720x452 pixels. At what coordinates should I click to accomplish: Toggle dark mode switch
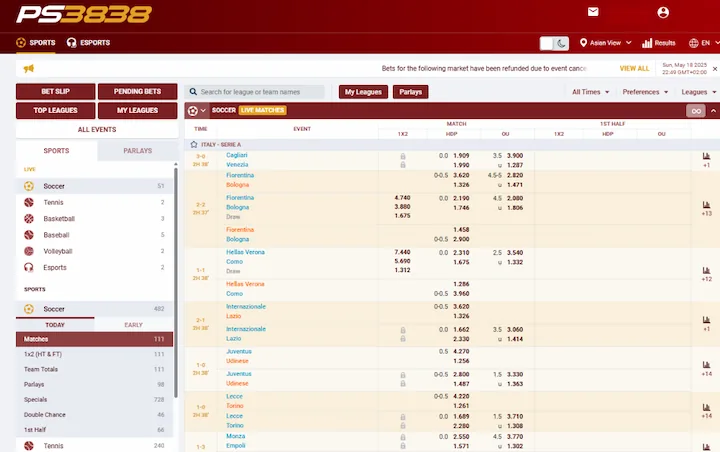553,43
